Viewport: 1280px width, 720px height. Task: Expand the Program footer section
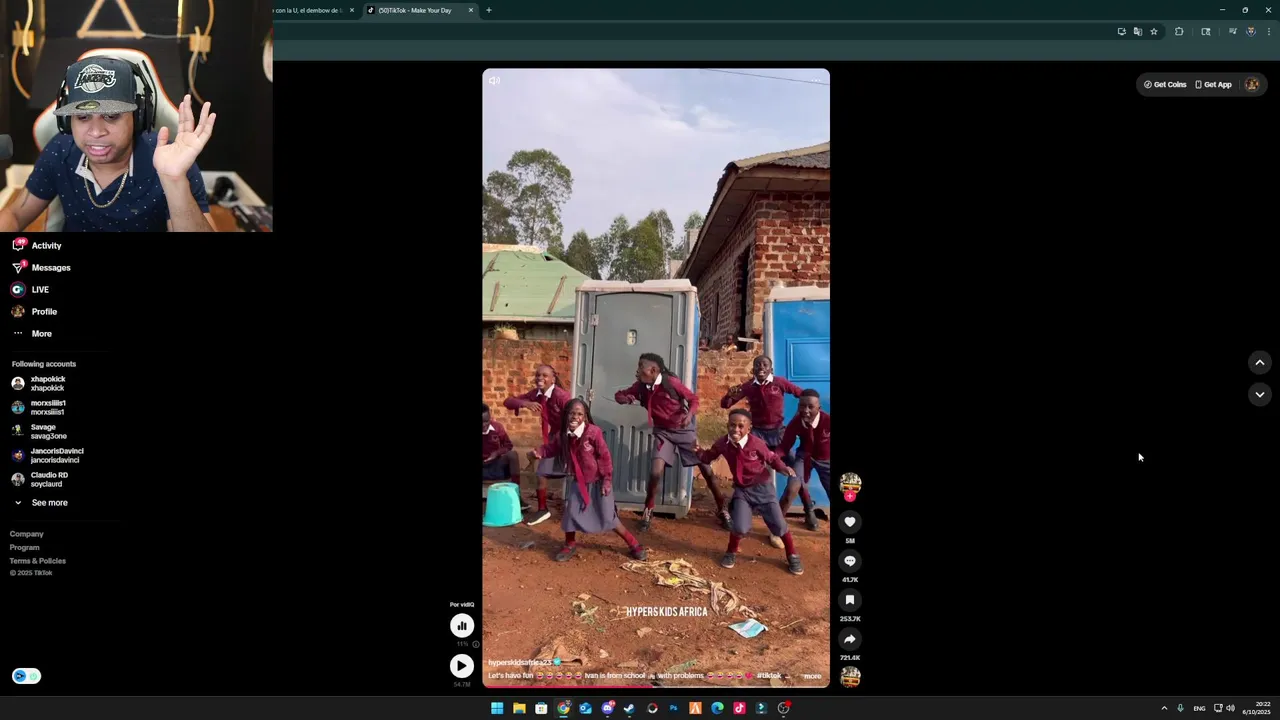pos(25,547)
